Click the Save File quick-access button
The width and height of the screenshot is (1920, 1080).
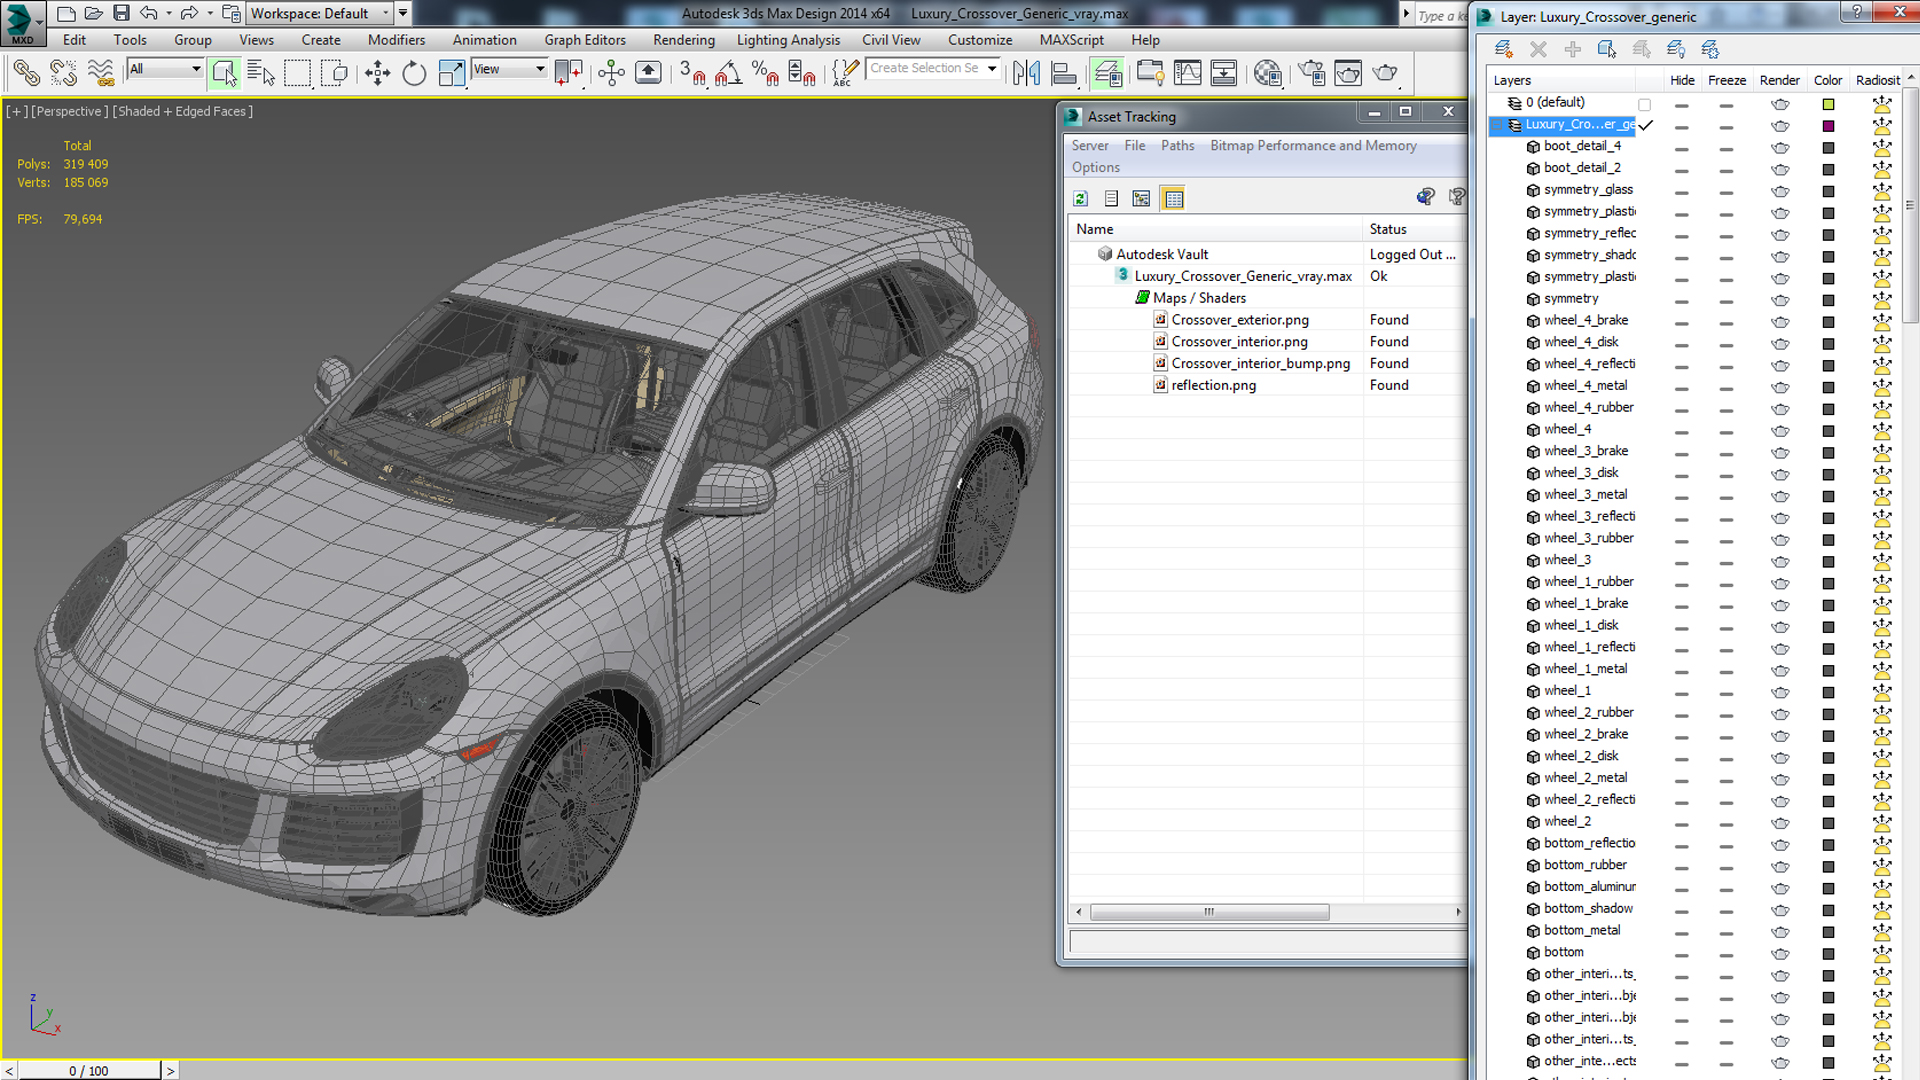(121, 13)
